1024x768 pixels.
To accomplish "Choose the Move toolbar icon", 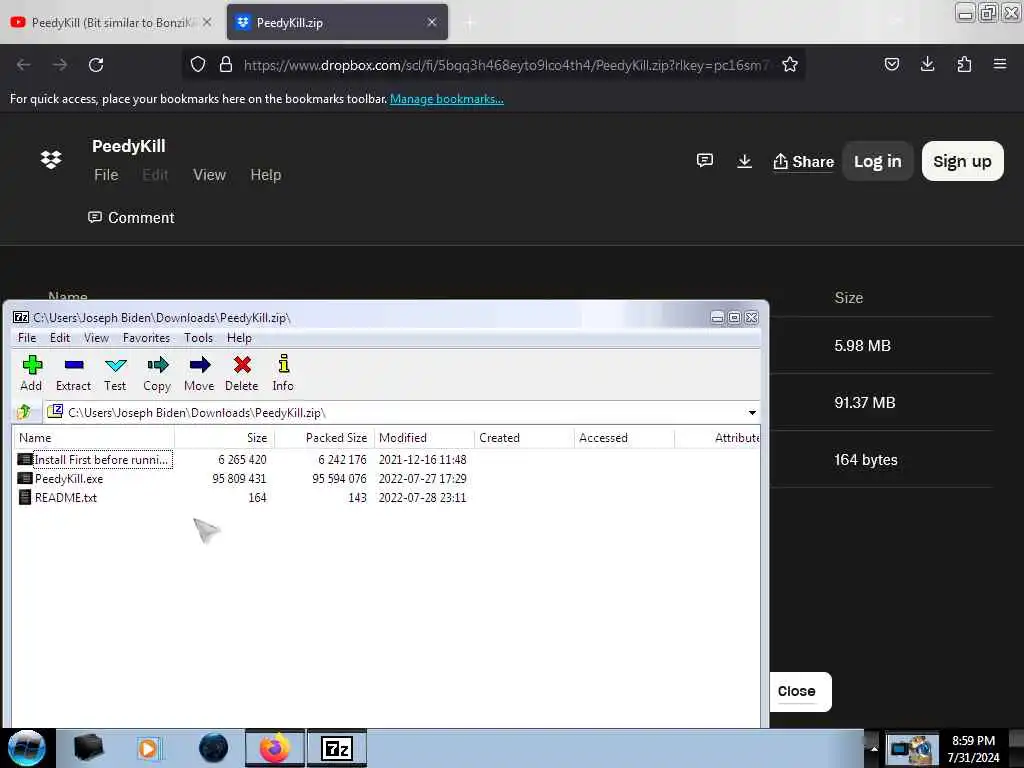I will tap(199, 373).
